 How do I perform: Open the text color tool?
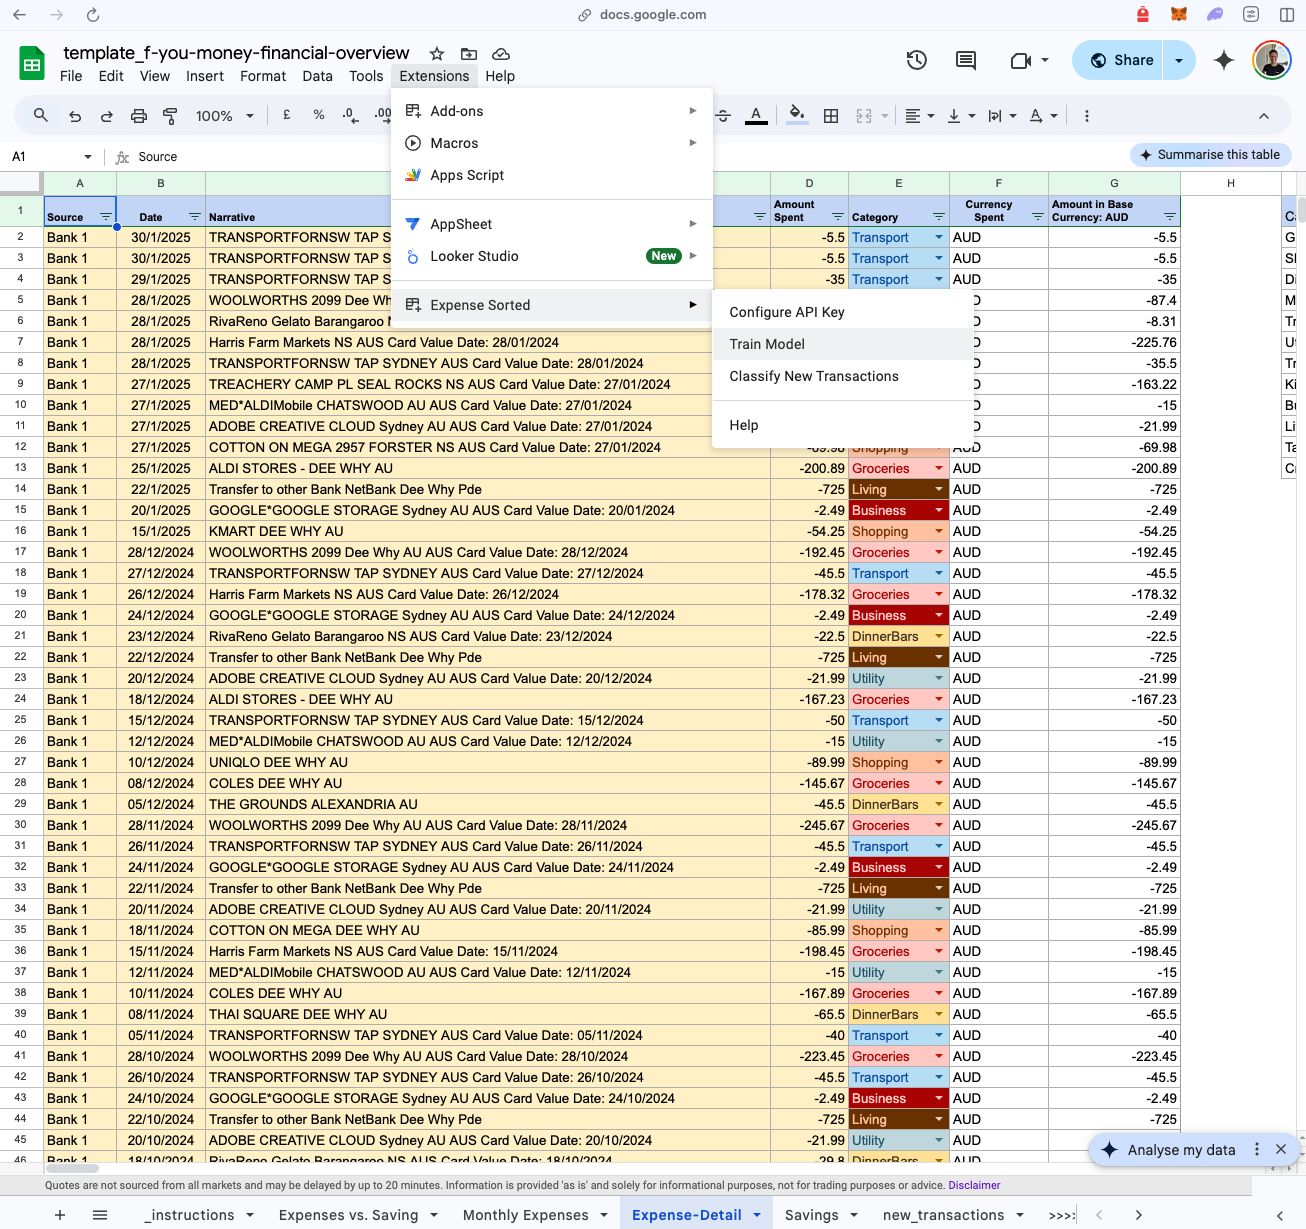757,116
